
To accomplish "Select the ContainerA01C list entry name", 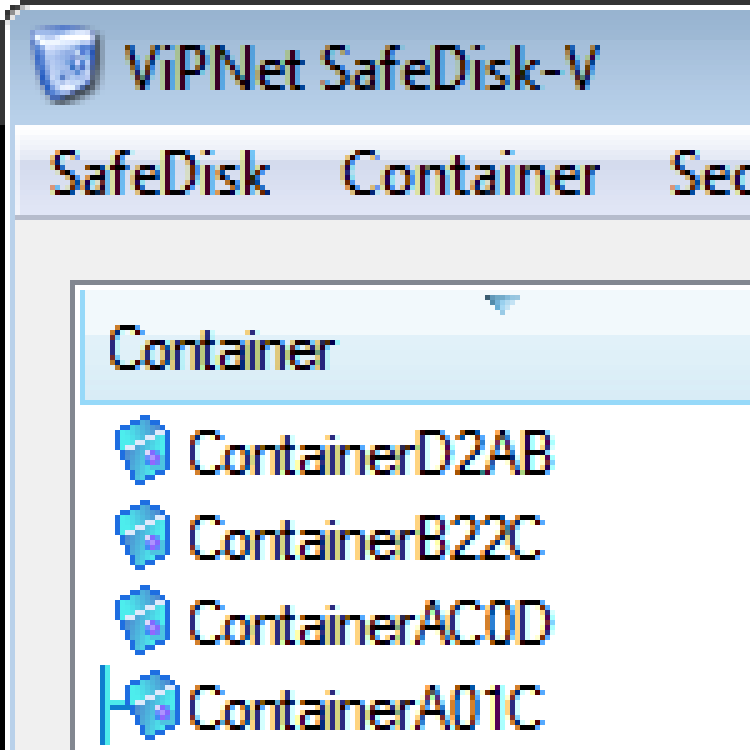I will tap(366, 707).
